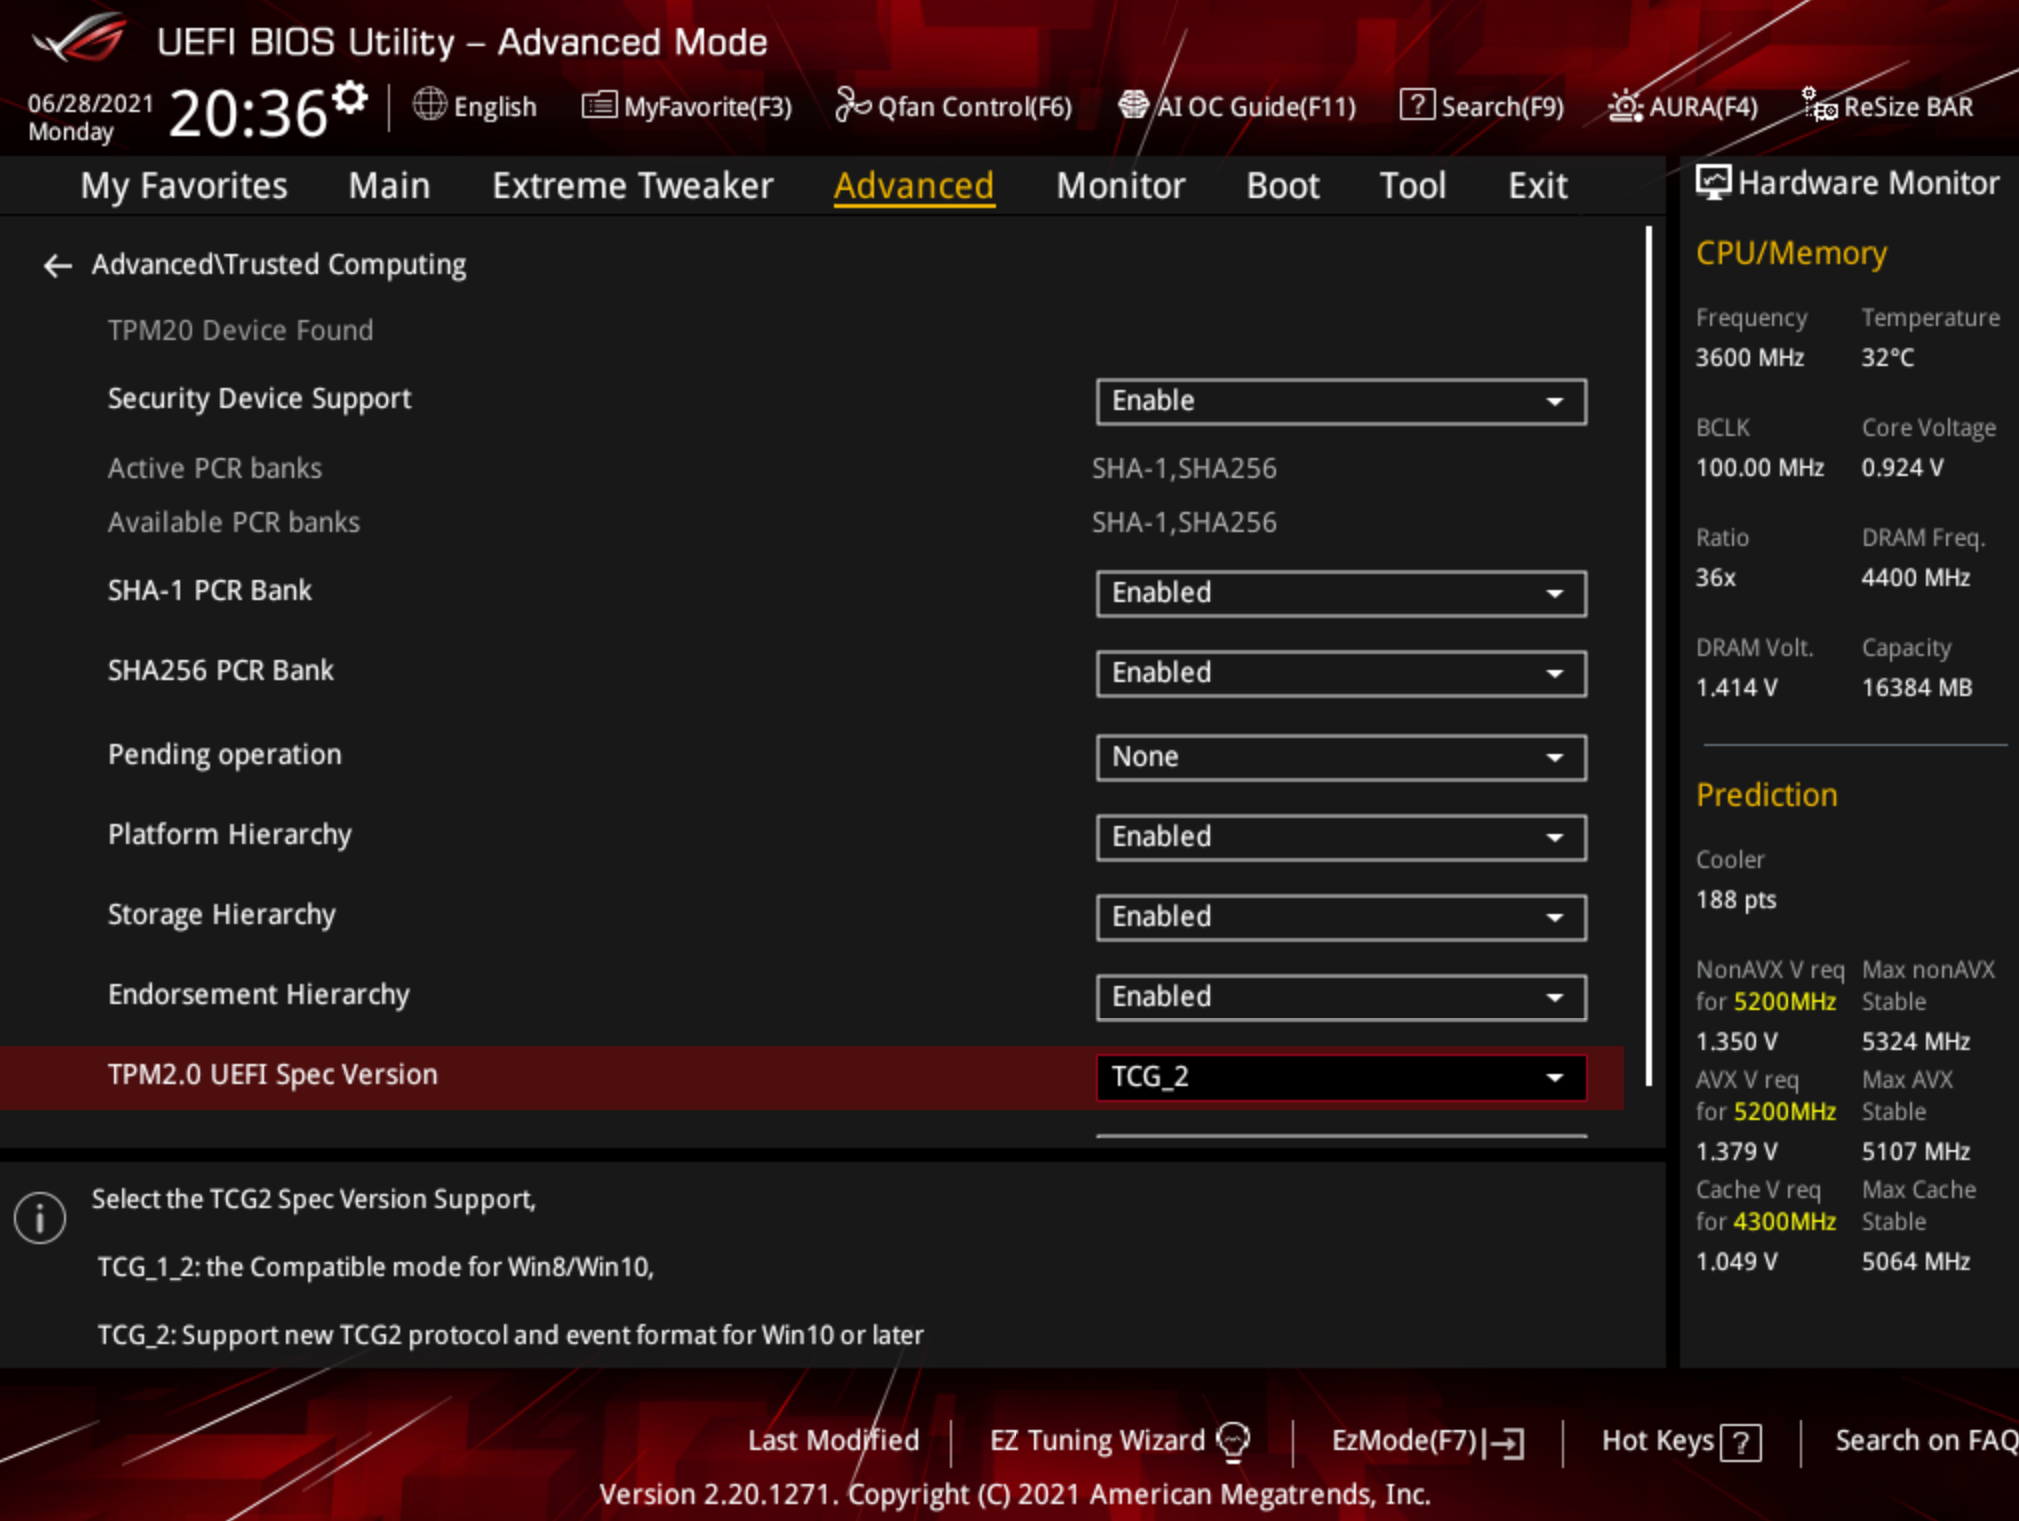
Task: Click the settings gear next to the clock
Action: point(350,98)
